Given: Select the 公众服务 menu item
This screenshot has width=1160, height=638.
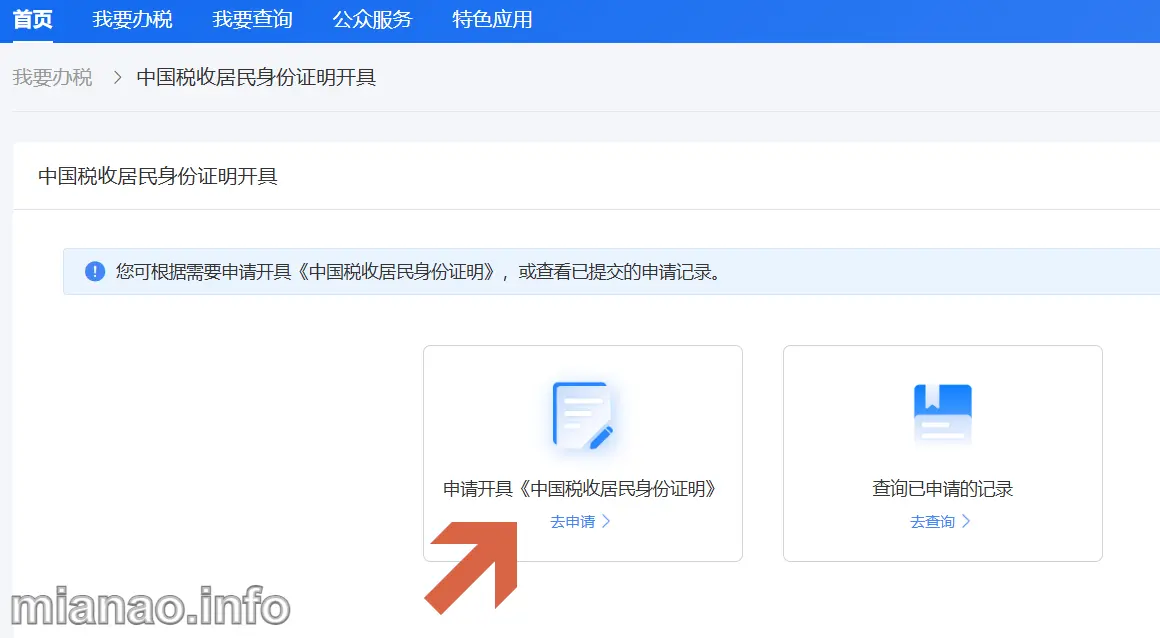Looking at the screenshot, I should (372, 20).
